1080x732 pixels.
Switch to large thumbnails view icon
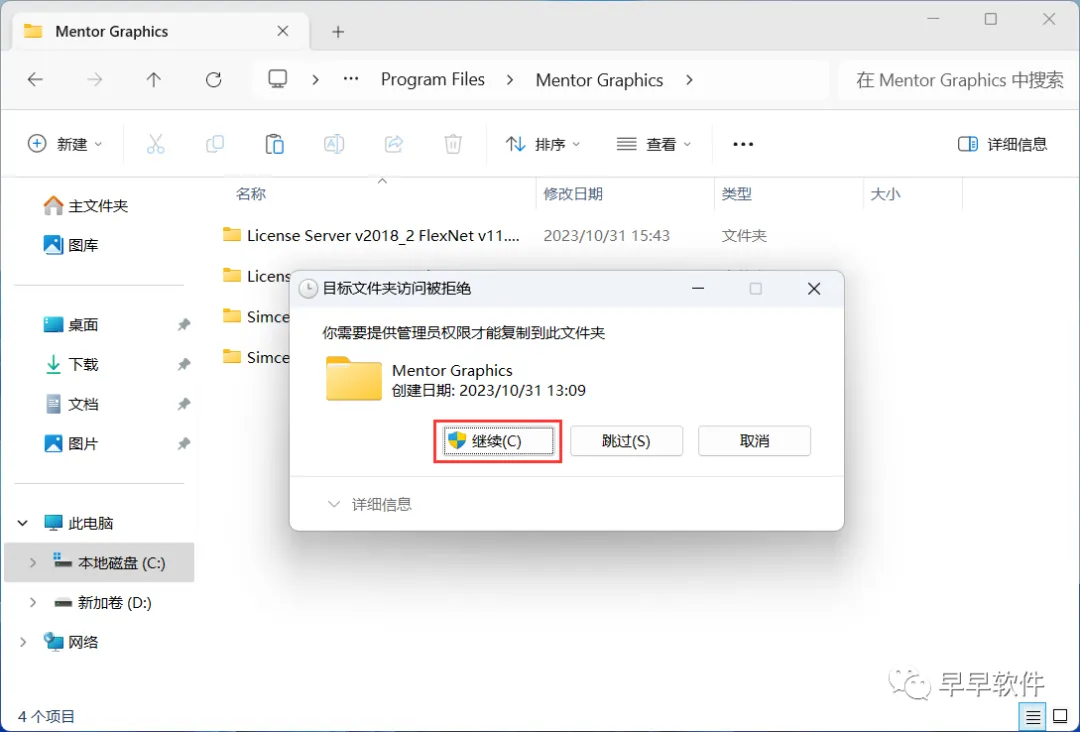(x=1060, y=717)
